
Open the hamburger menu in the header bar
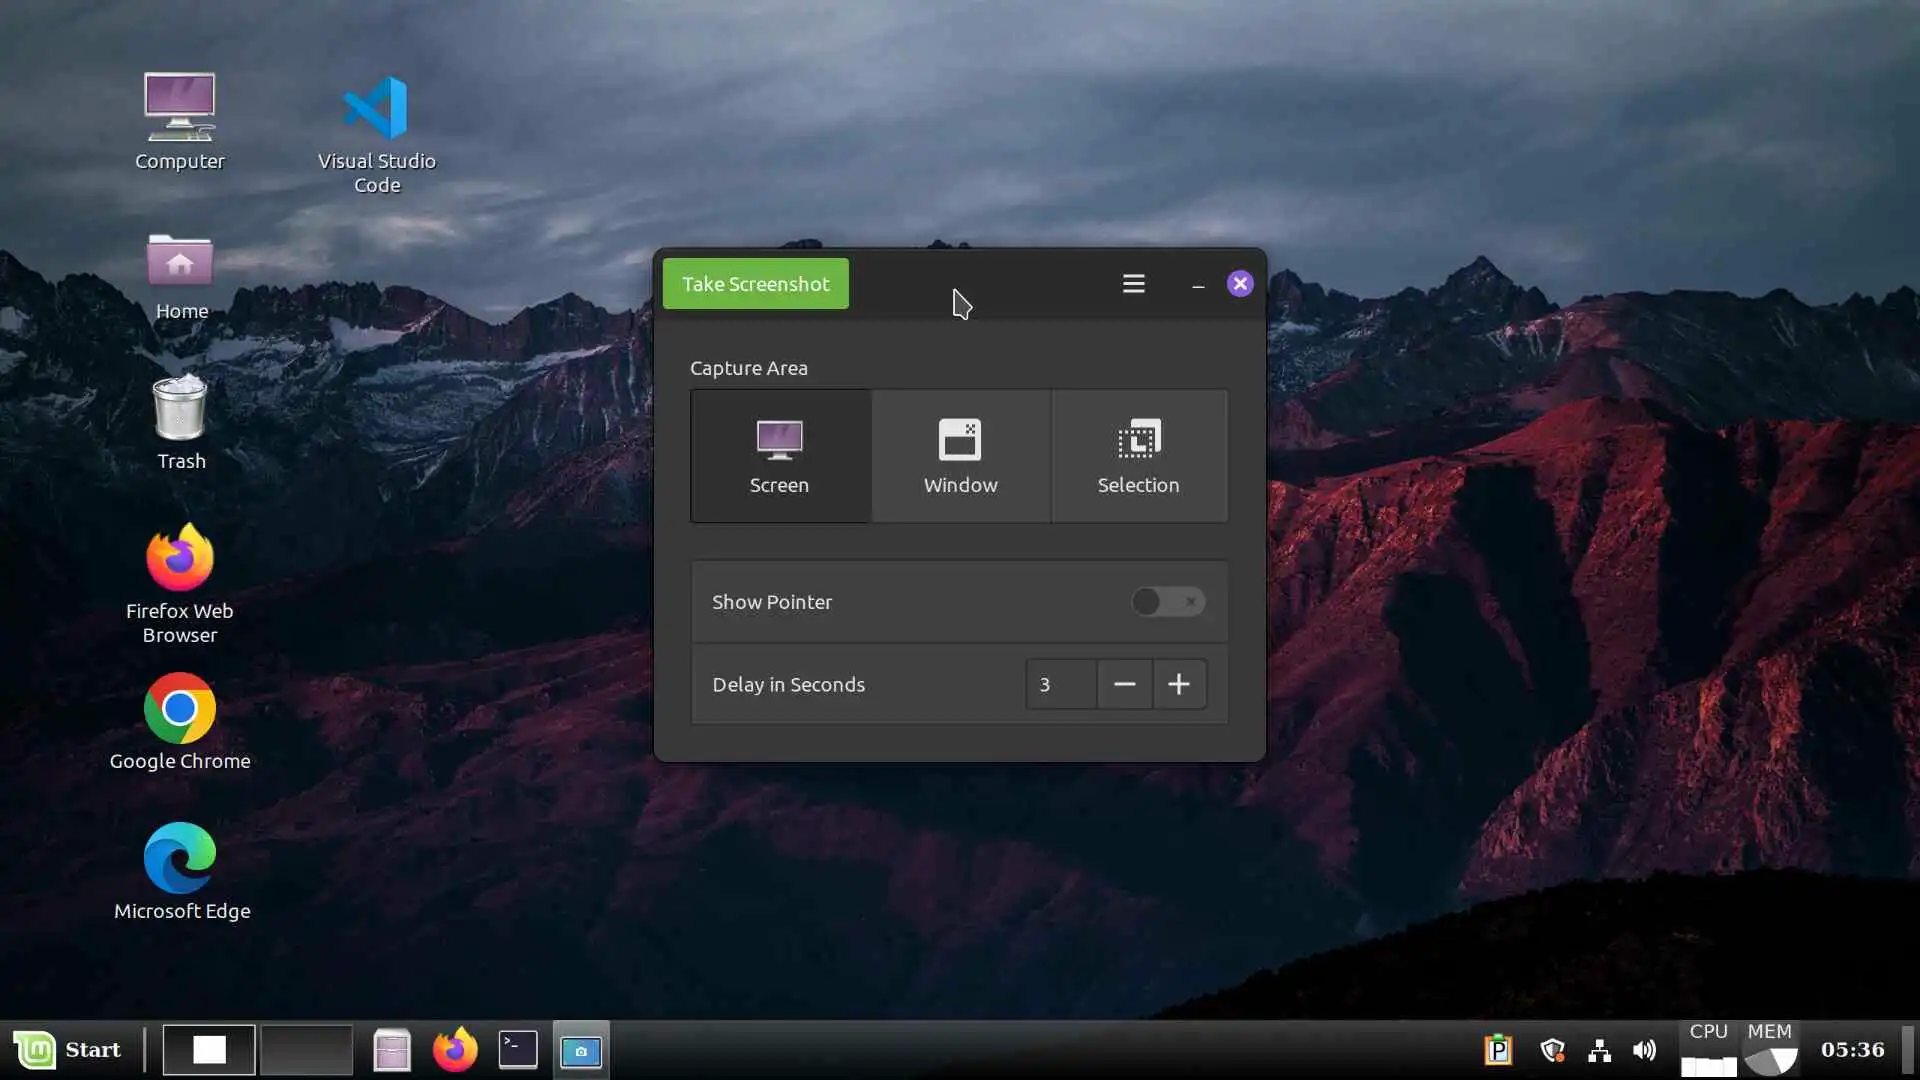click(1133, 284)
